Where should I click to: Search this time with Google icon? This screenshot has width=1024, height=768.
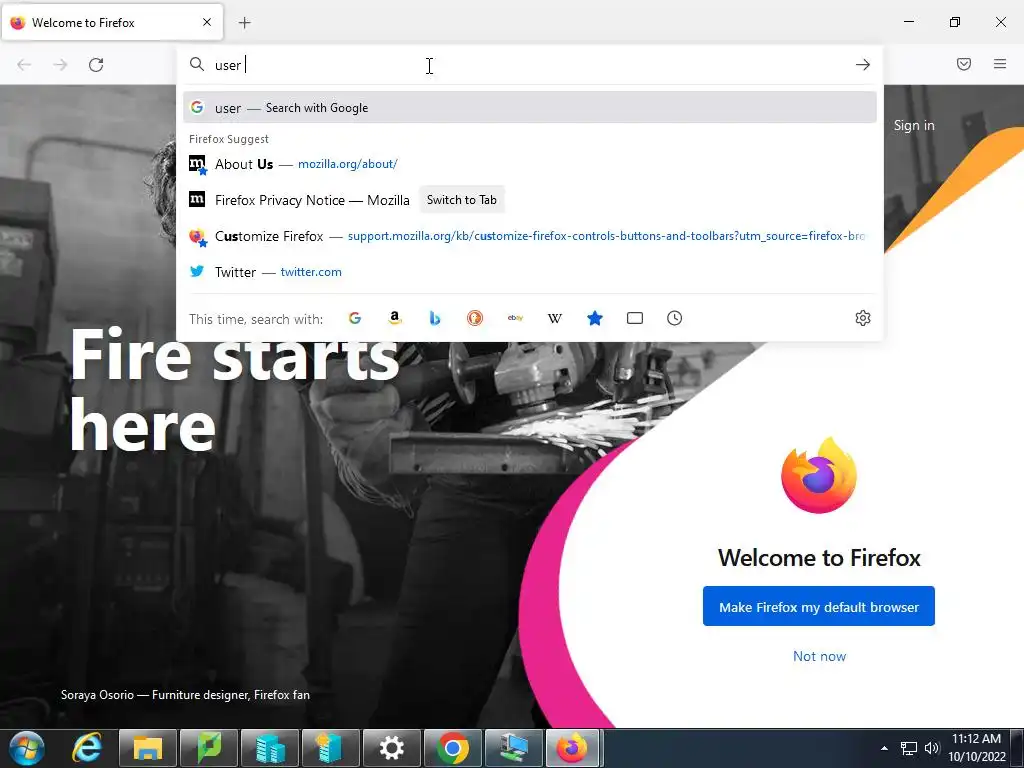(355, 318)
